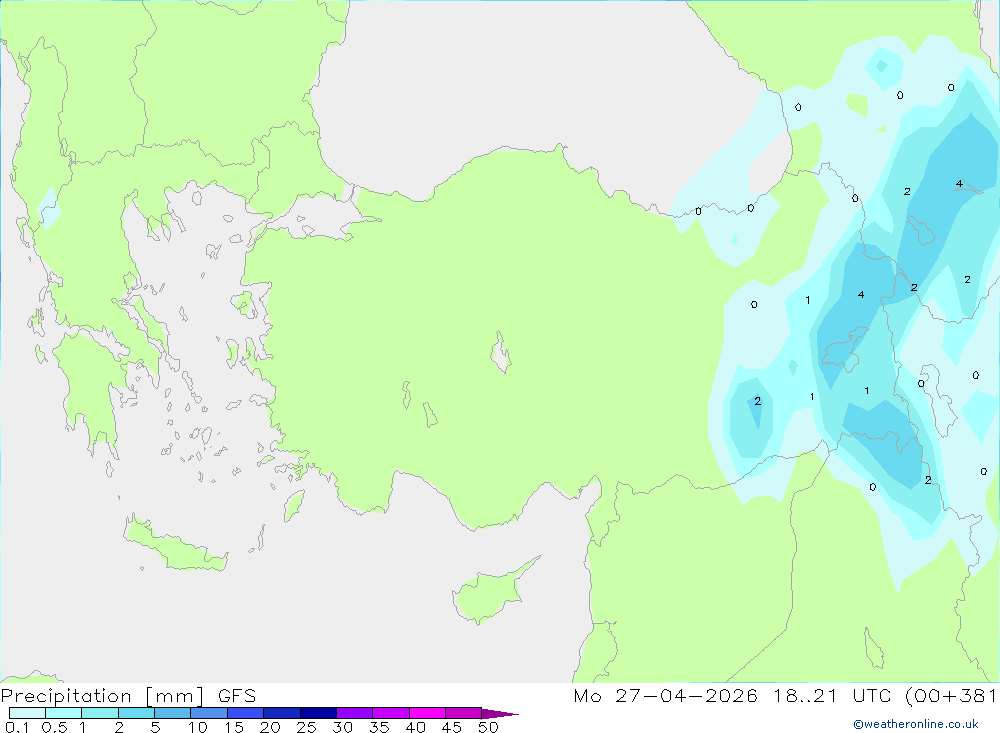Click the legend label "35"

(x=379, y=727)
